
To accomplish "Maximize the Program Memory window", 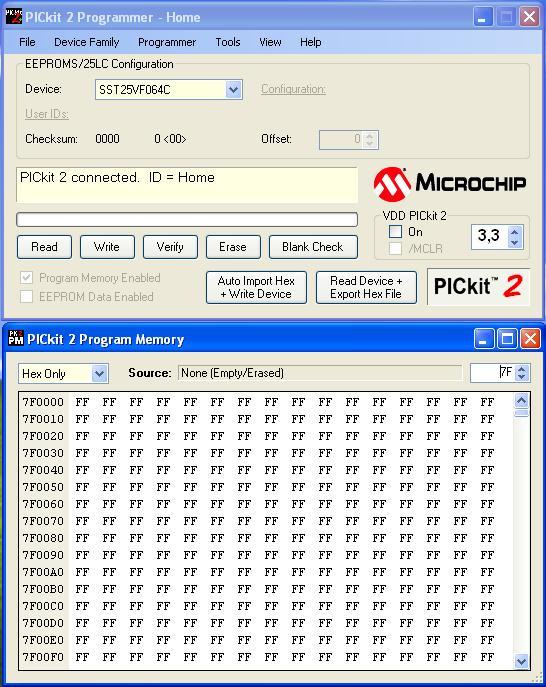I will (x=507, y=339).
